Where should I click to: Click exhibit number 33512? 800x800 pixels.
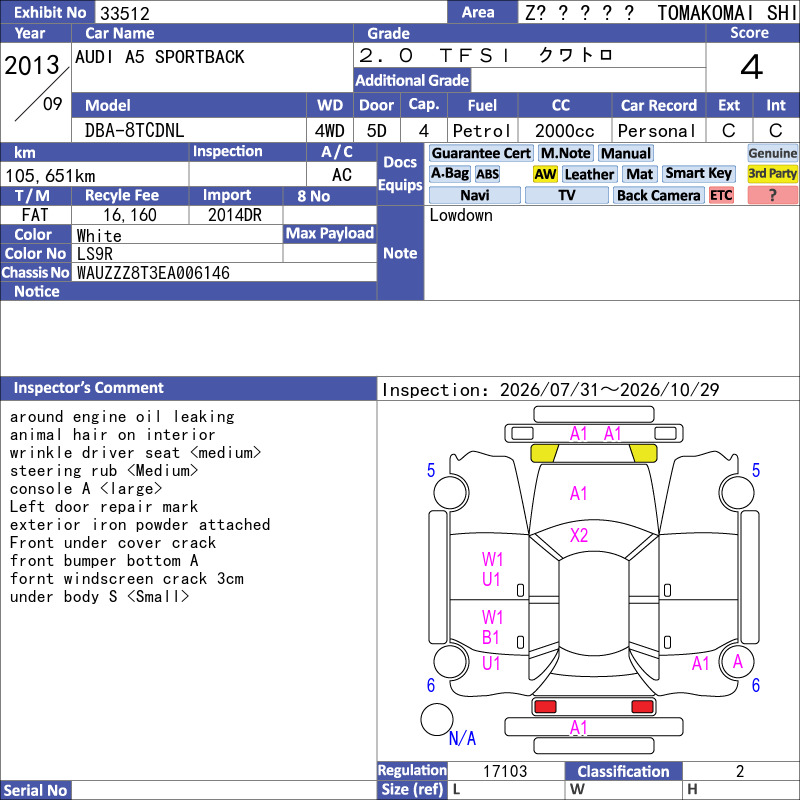(125, 14)
